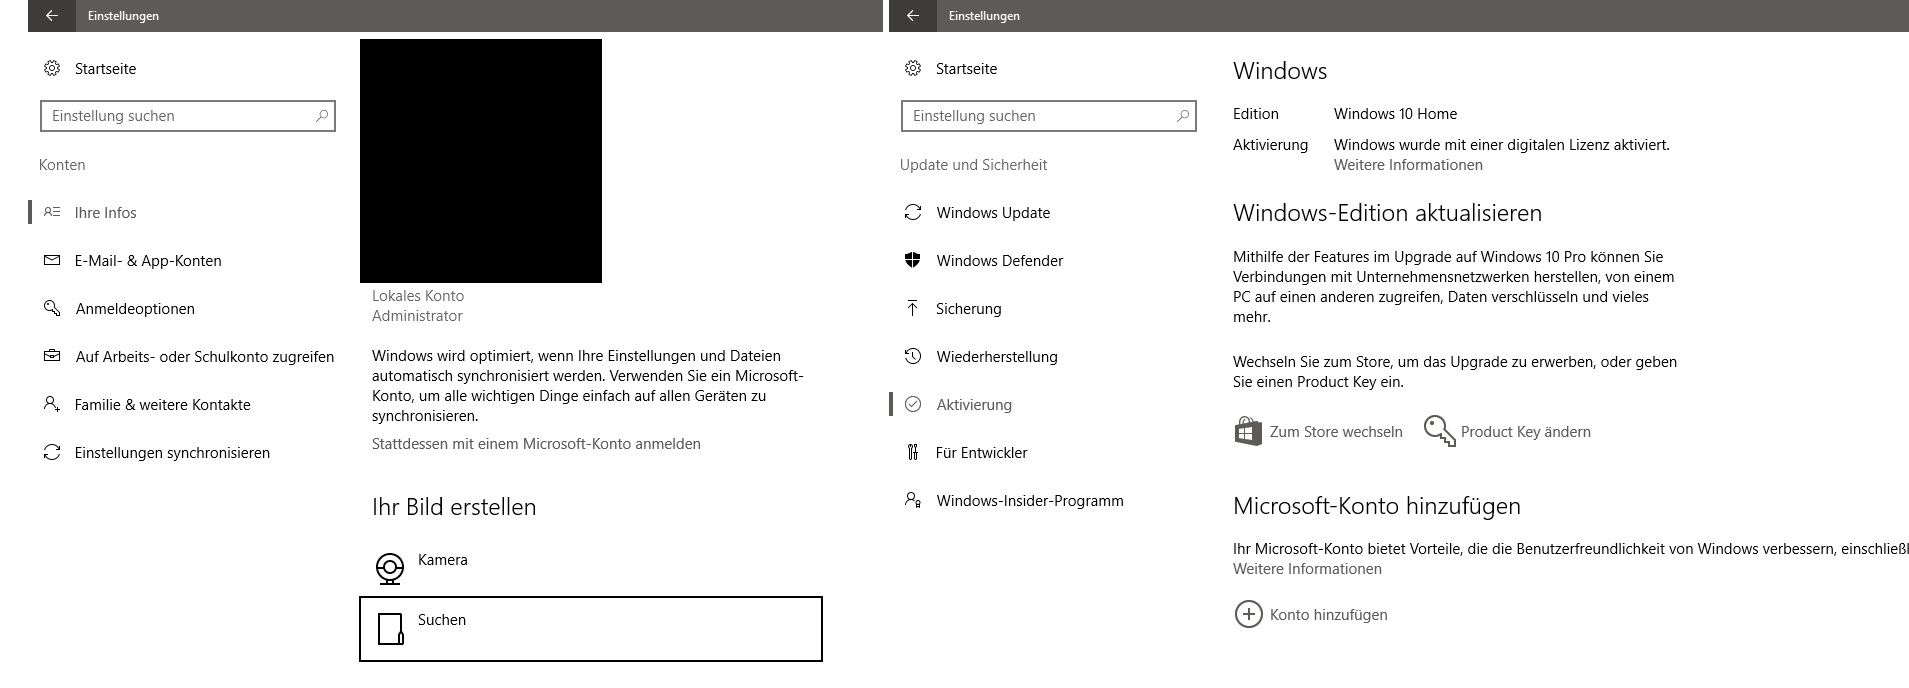Go to Startseite in Update und Sicherheit window
Image resolution: width=1909 pixels, height=688 pixels.
pos(966,69)
